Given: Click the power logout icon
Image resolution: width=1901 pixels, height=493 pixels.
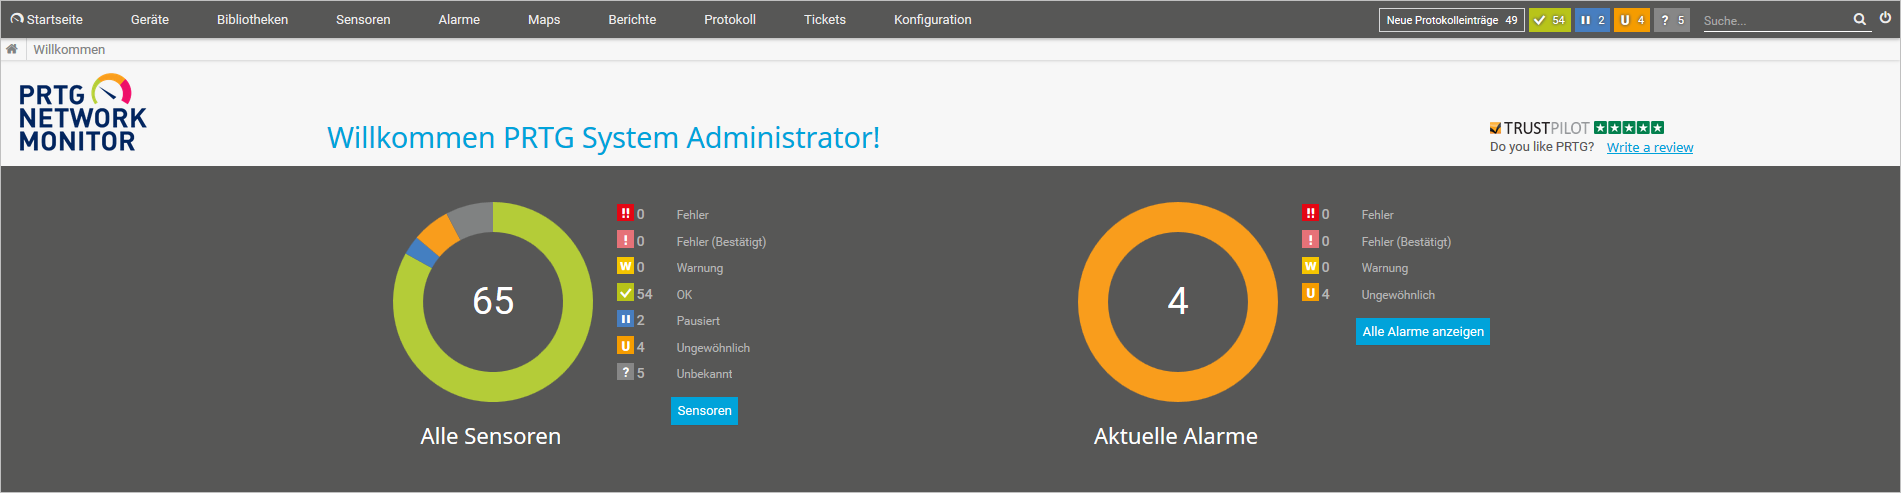Looking at the screenshot, I should (1885, 18).
